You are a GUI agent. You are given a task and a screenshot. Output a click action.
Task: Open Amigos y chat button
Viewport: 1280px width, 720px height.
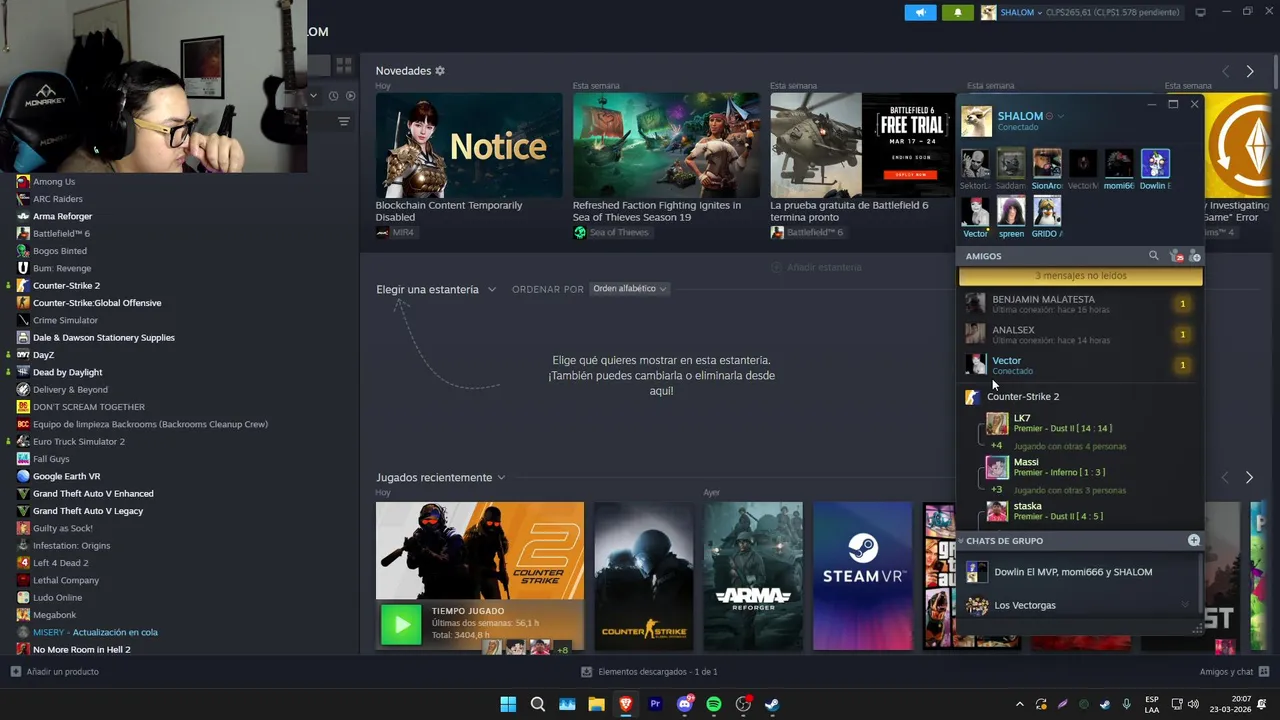(x=1235, y=672)
